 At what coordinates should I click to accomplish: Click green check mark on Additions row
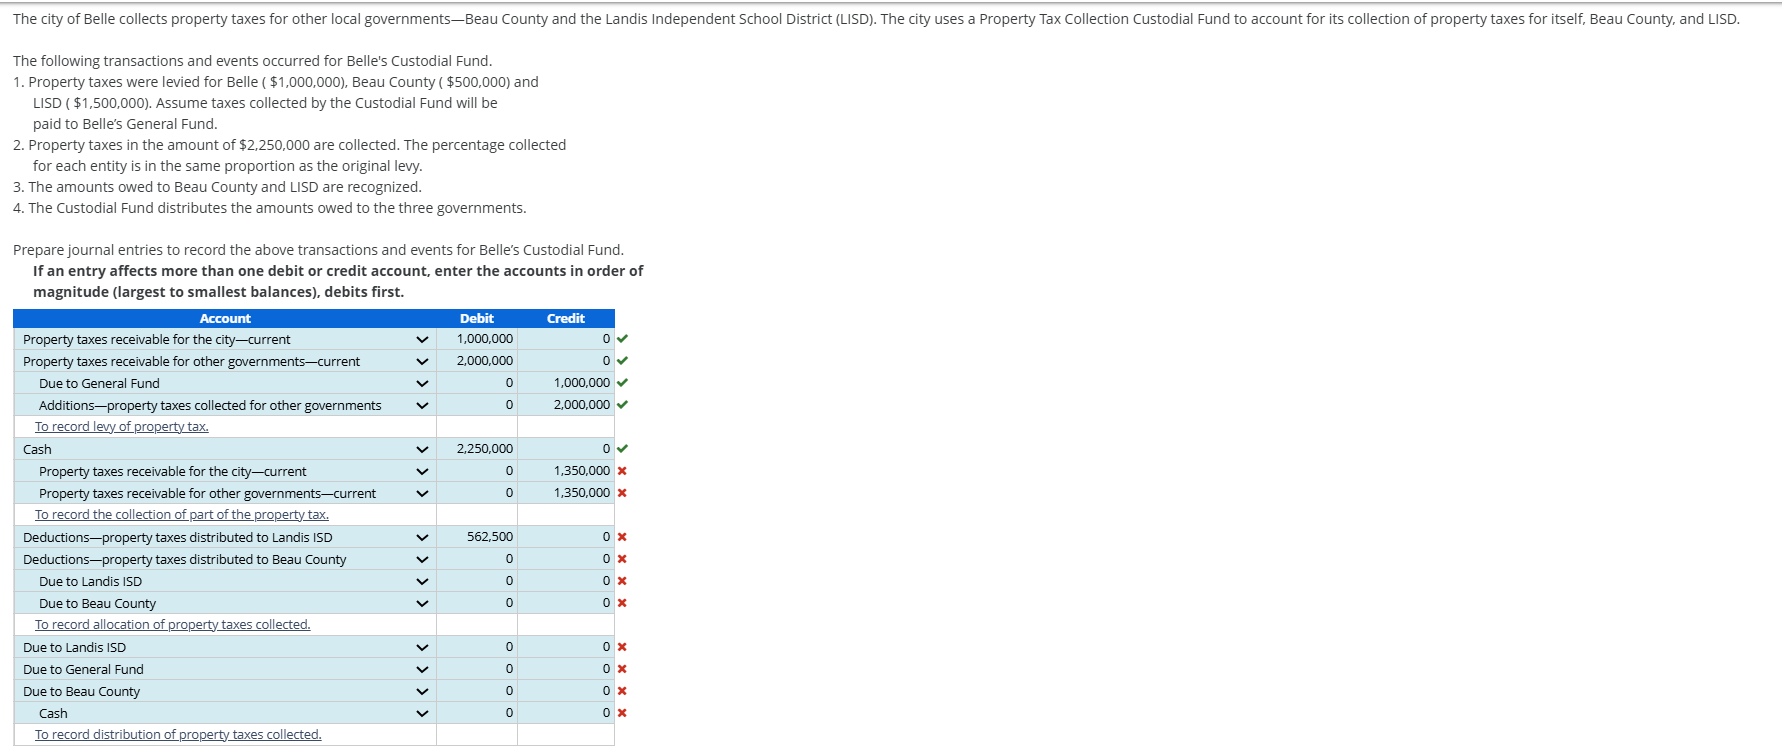623,405
